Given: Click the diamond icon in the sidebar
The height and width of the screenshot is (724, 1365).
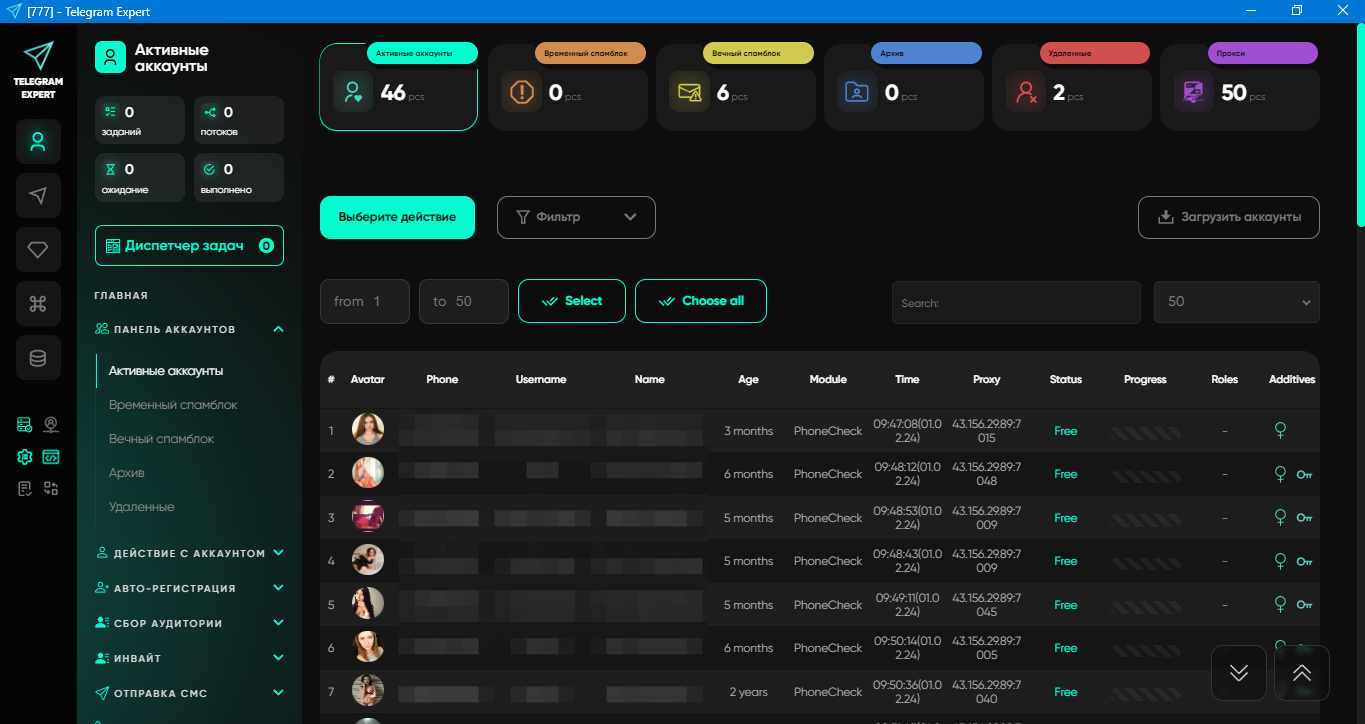Looking at the screenshot, I should click(x=38, y=250).
